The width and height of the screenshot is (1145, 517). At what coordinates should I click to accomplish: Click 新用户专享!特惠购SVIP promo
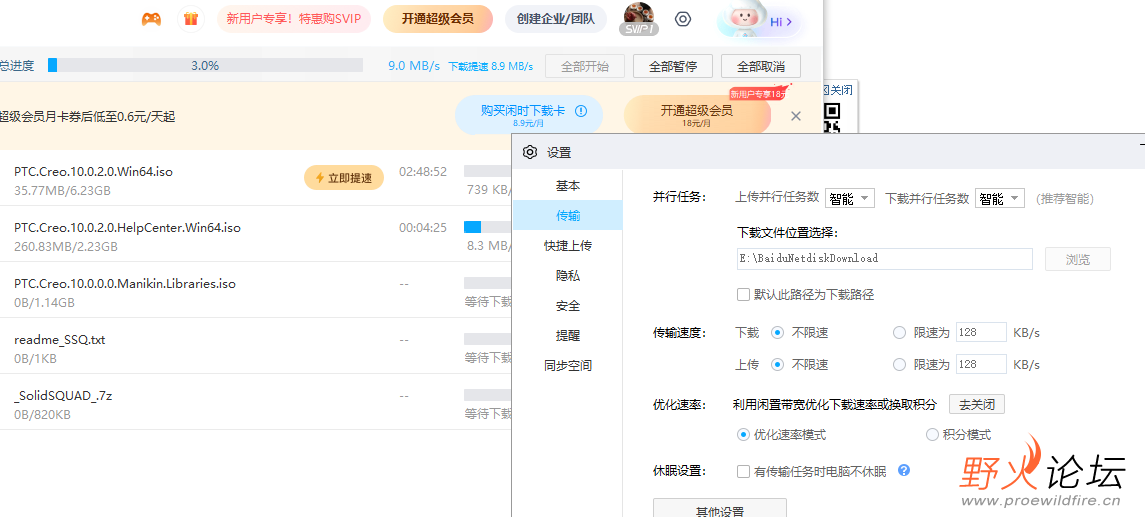294,19
